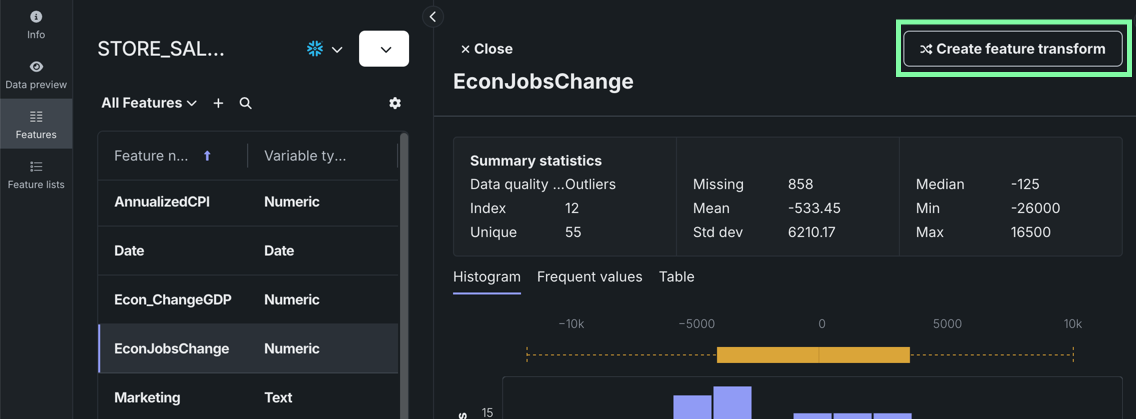Switch to the Frequent values tab

click(589, 277)
